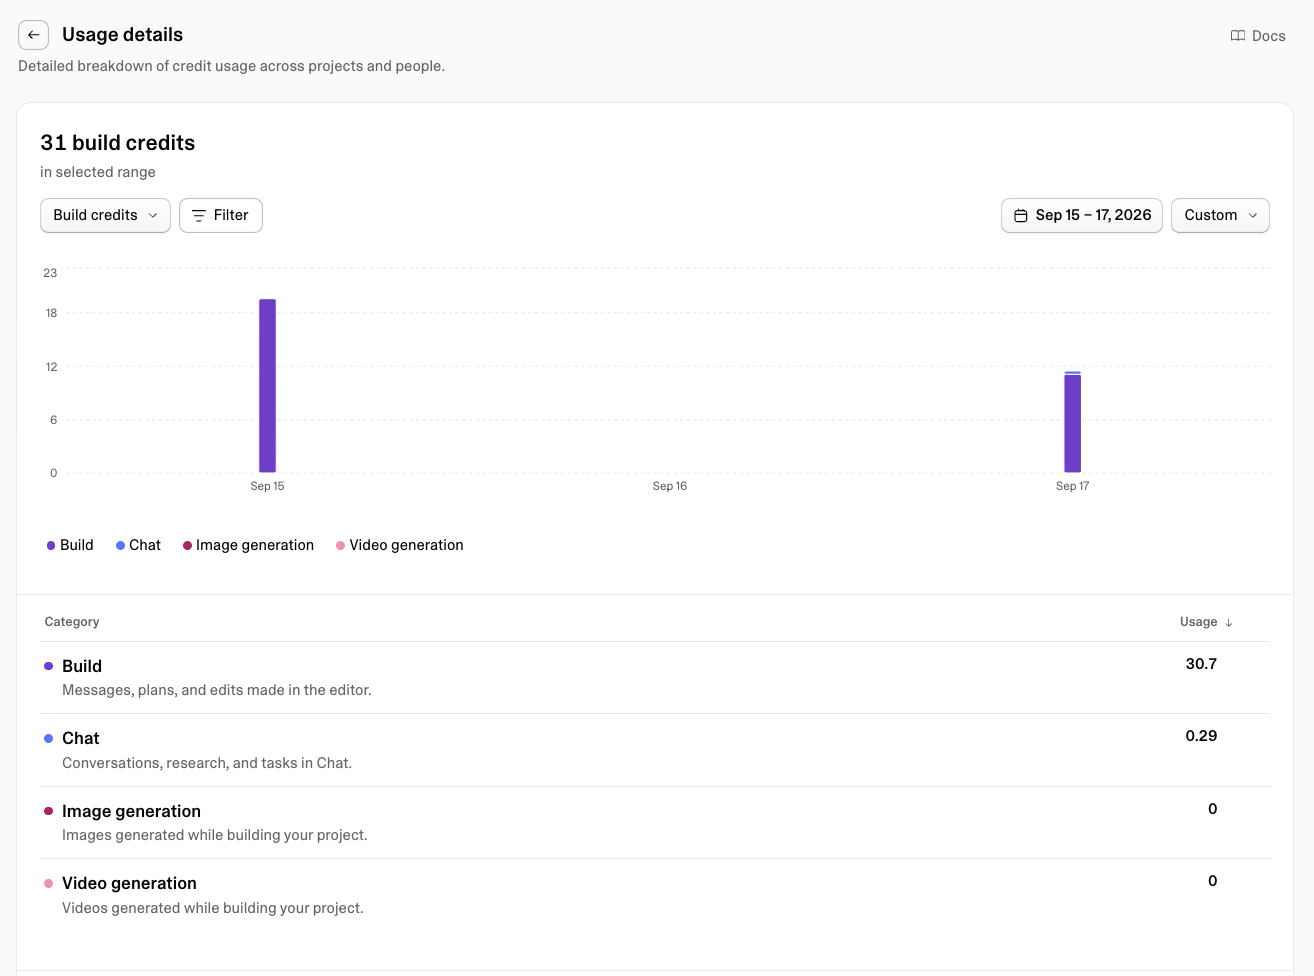This screenshot has height=976, width=1314.
Task: Select the Image generation row title
Action: pos(131,811)
